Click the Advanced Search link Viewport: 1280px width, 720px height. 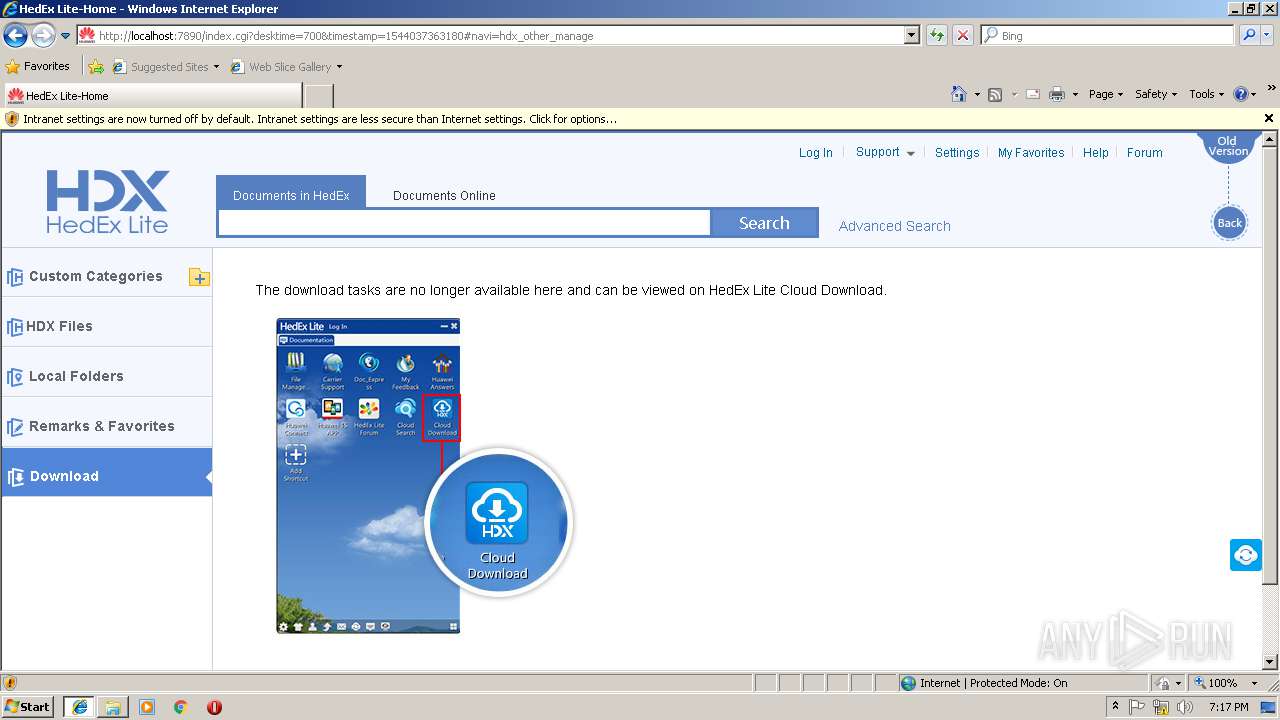pos(894,226)
